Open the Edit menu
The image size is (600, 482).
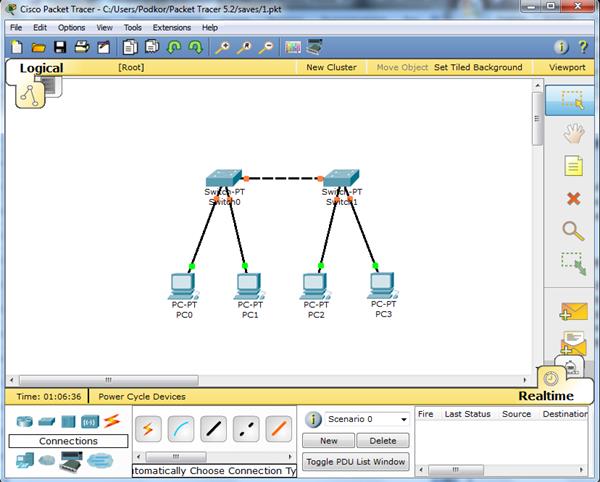tap(40, 28)
